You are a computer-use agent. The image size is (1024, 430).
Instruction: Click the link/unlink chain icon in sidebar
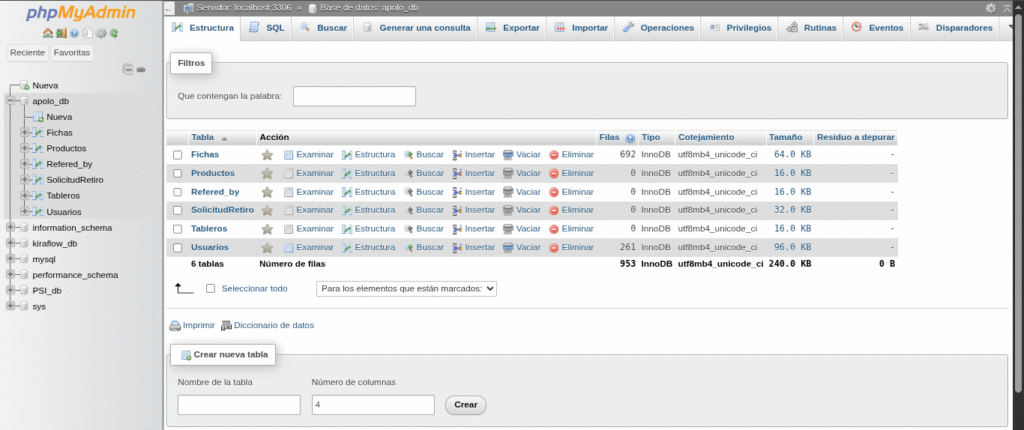coord(141,69)
